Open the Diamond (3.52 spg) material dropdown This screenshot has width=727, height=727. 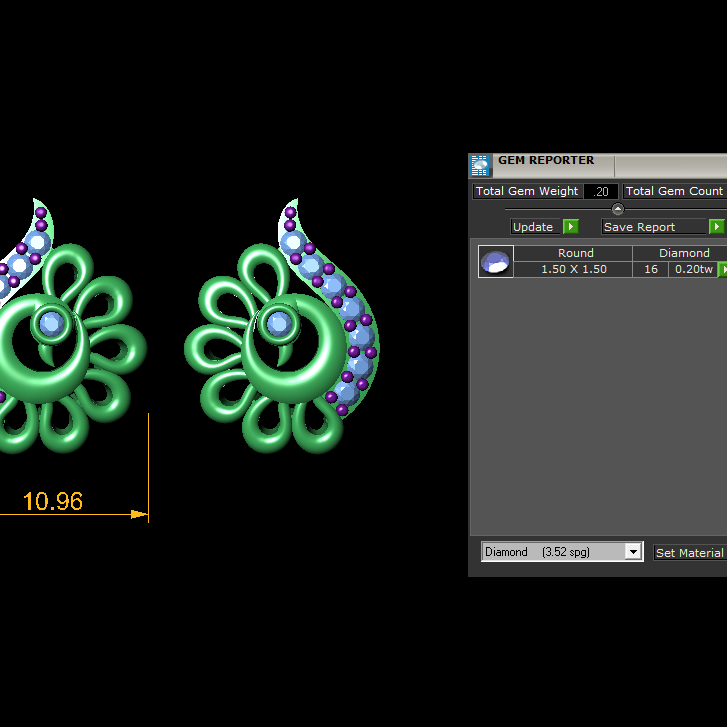(632, 552)
